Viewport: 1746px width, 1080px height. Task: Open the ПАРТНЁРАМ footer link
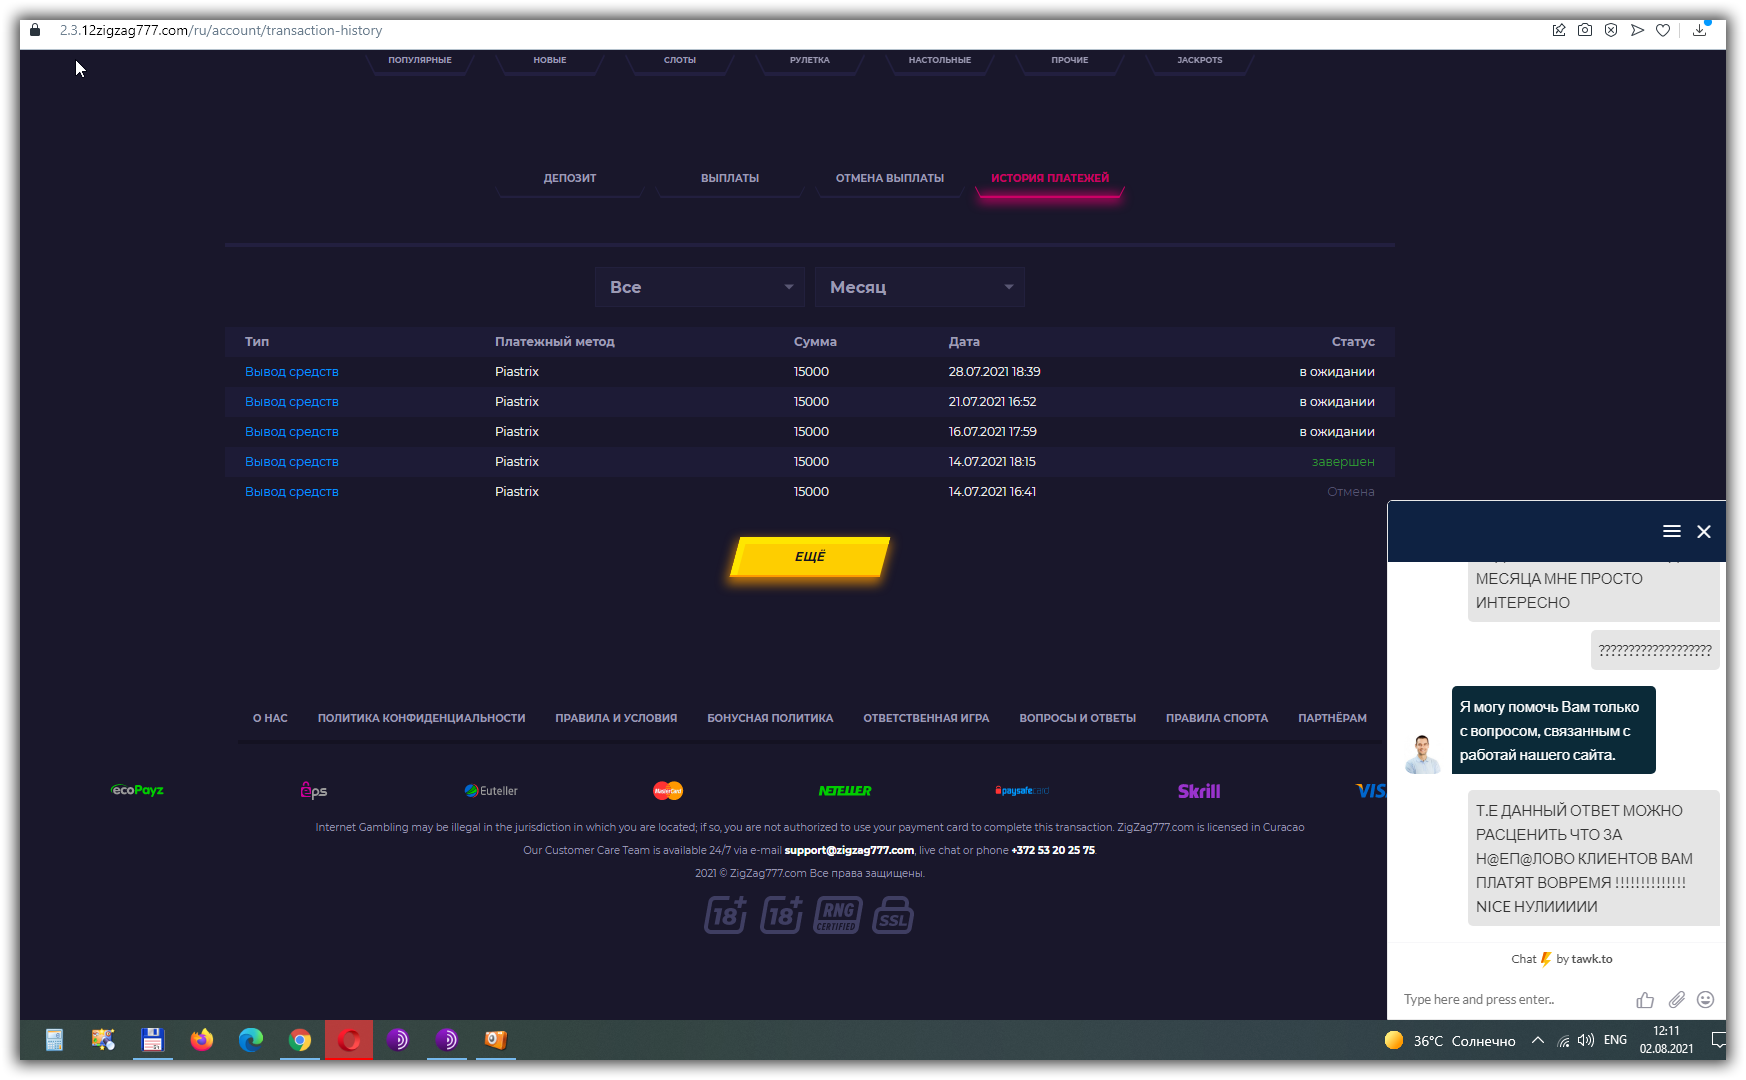1332,718
